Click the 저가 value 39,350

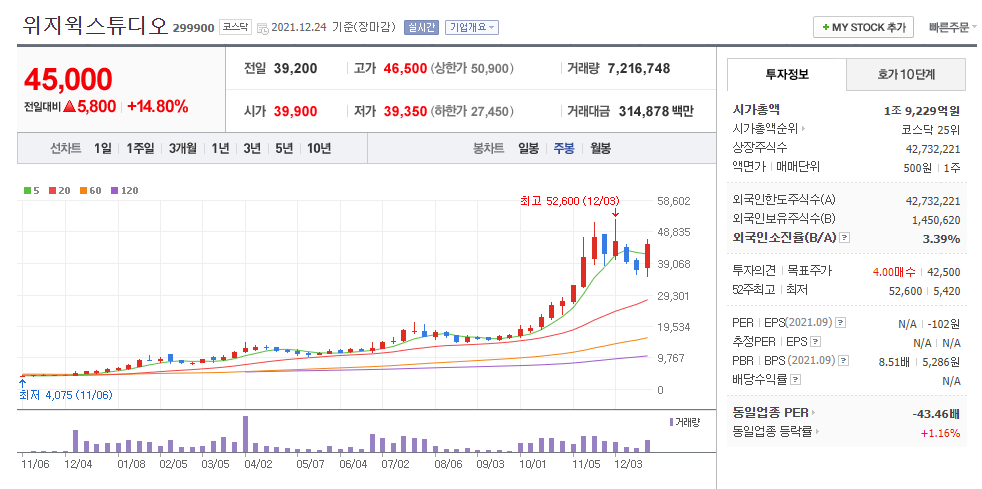pos(405,111)
